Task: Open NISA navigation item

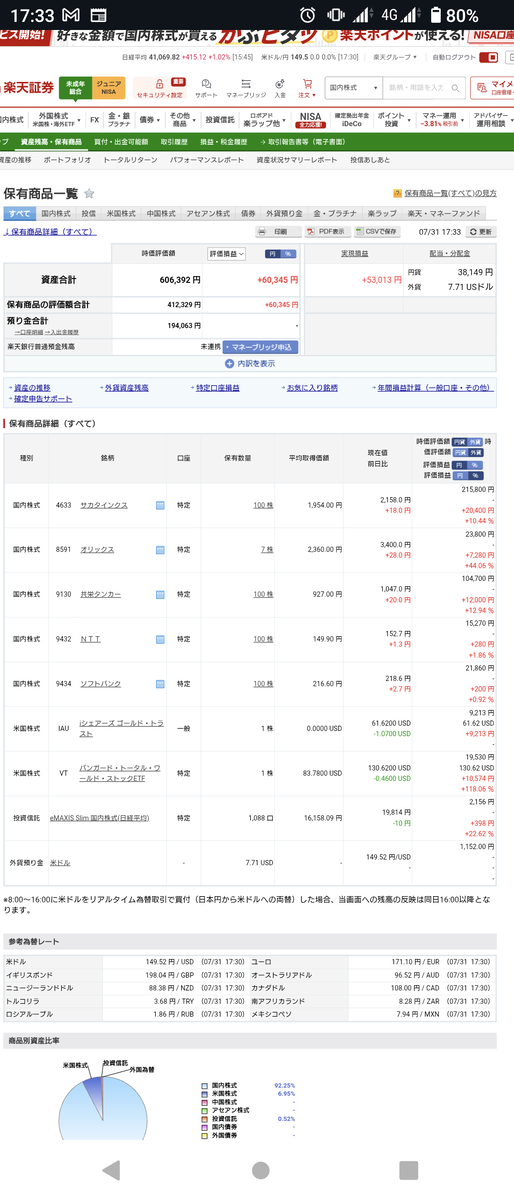Action: [x=310, y=119]
